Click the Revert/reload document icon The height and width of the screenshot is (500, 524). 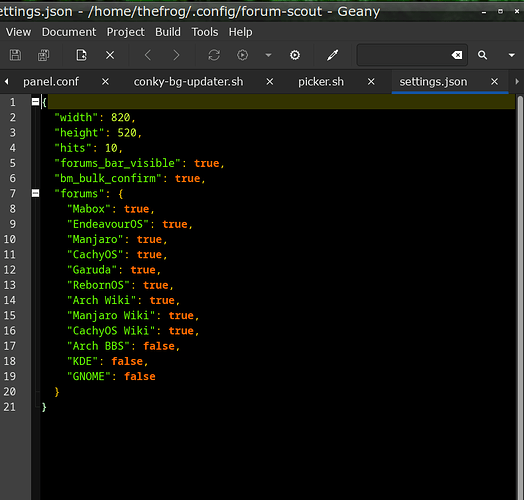(x=81, y=55)
